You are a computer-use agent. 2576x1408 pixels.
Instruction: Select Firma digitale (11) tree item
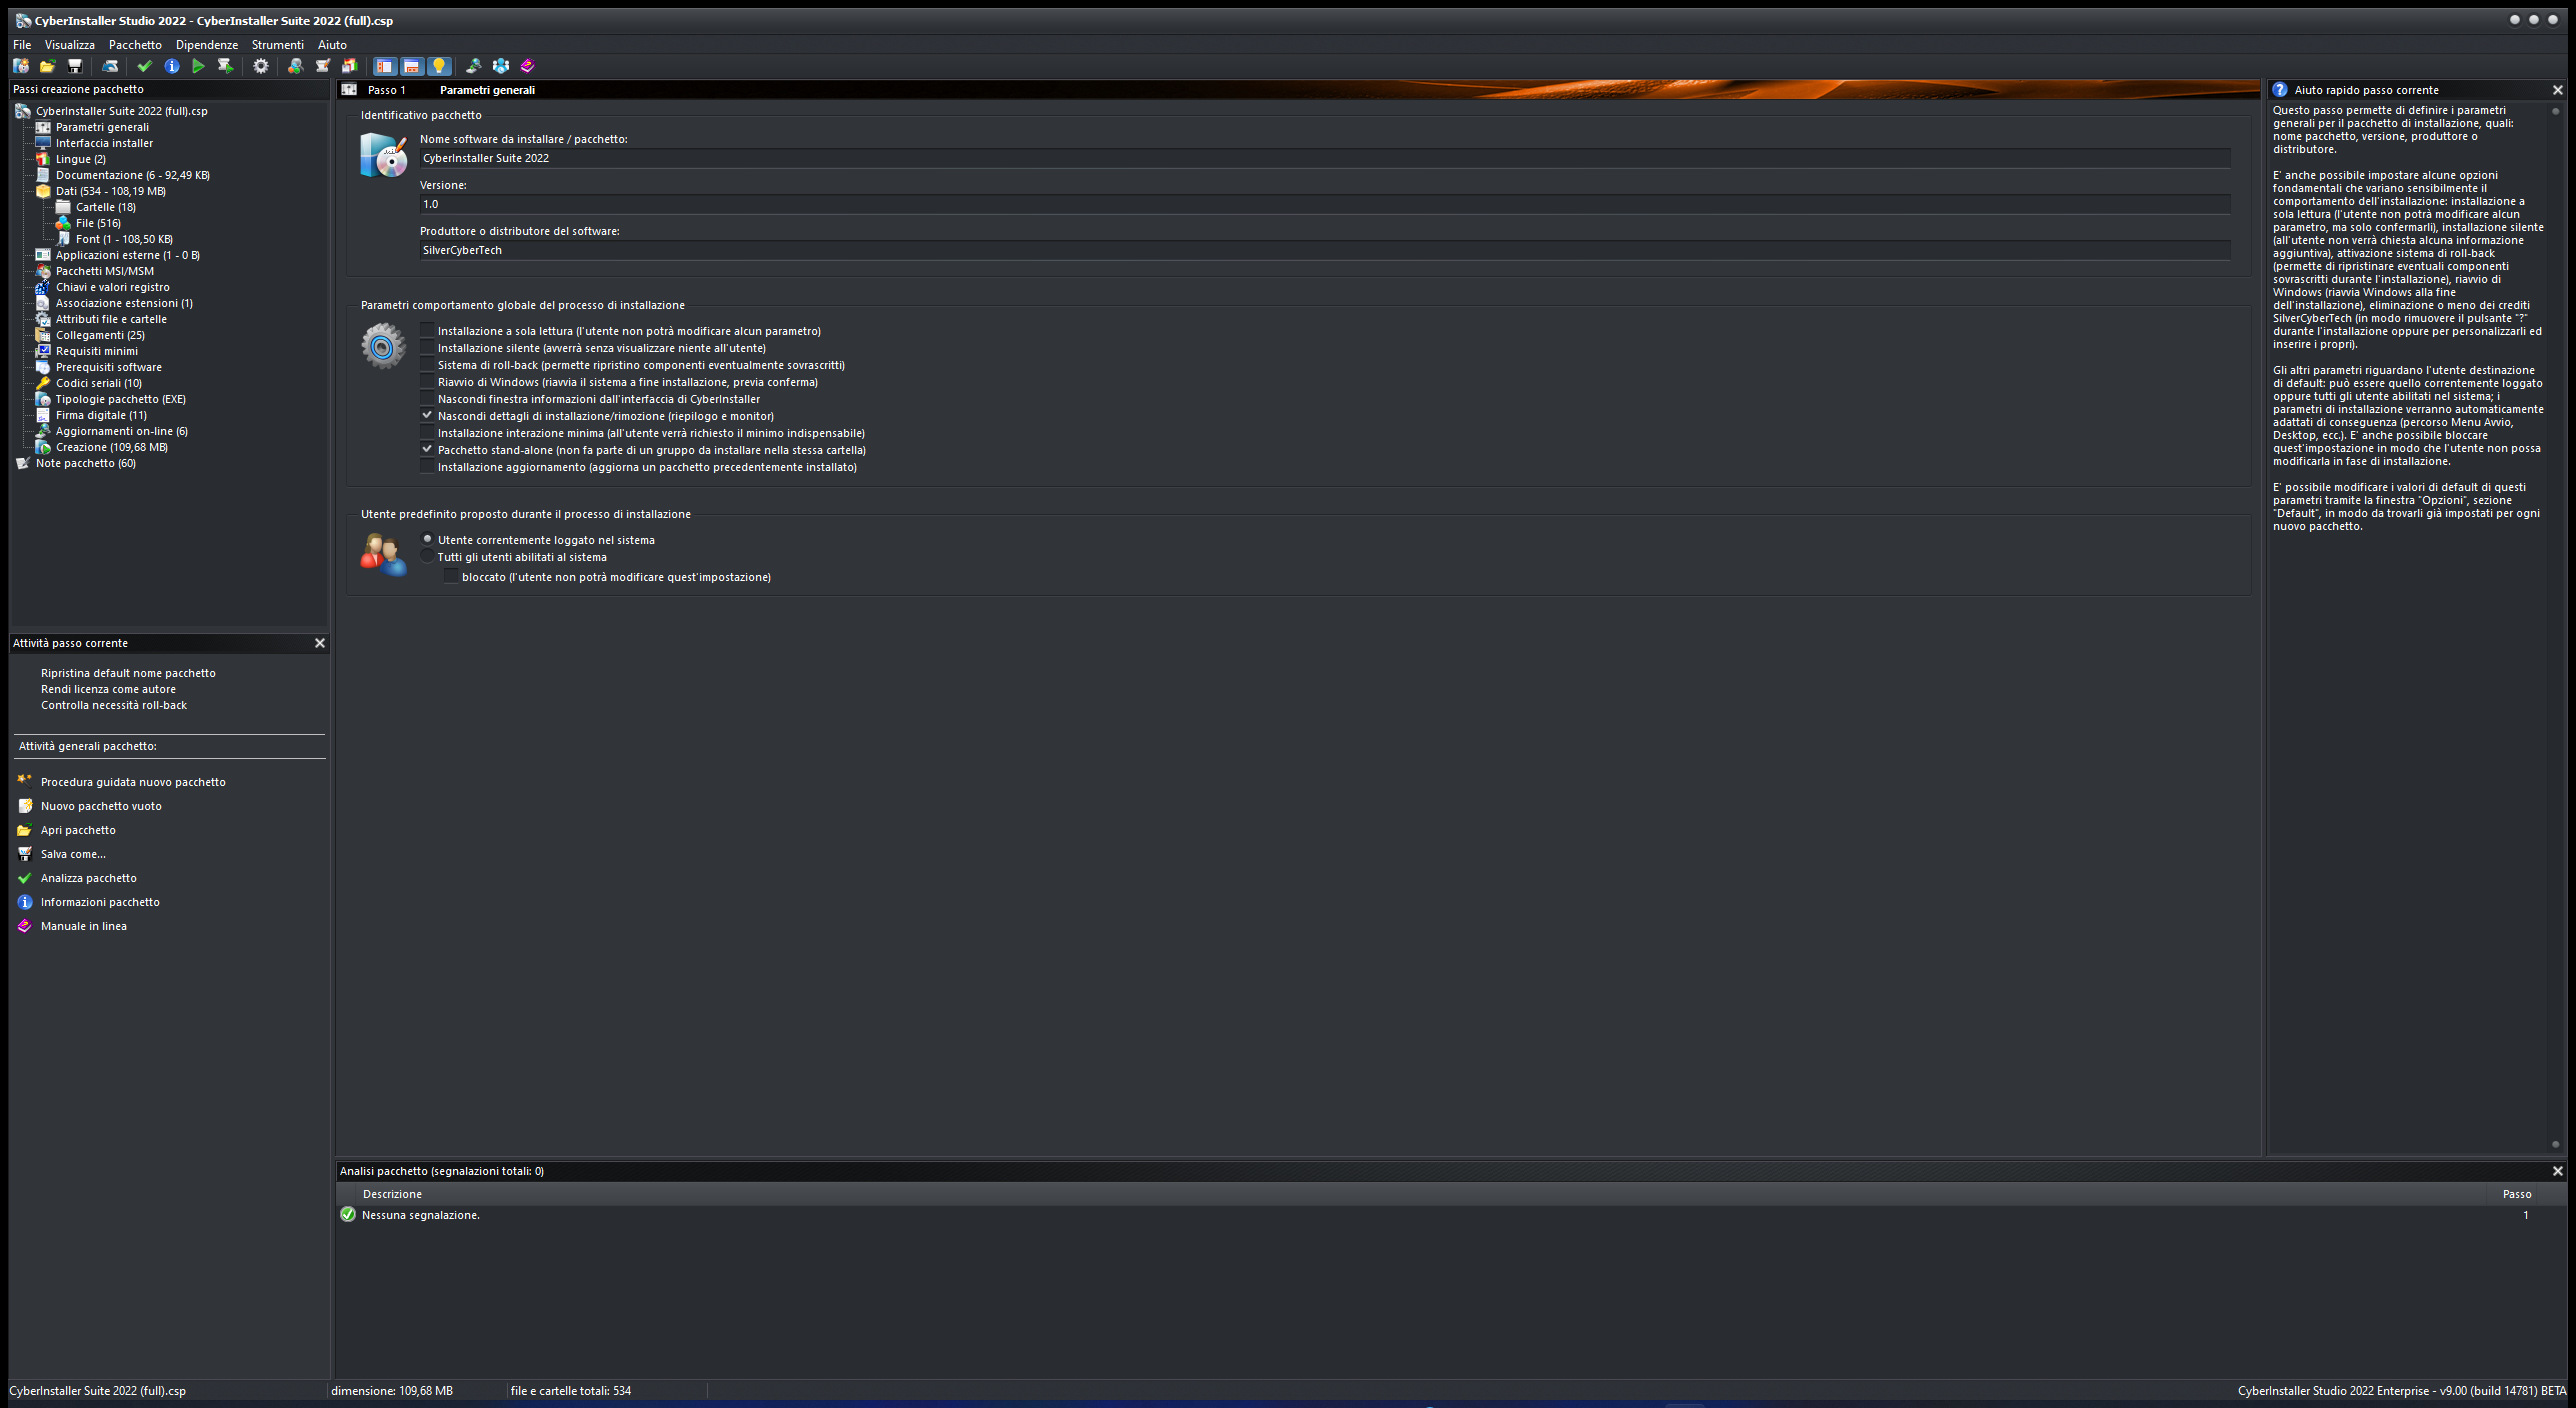(101, 415)
